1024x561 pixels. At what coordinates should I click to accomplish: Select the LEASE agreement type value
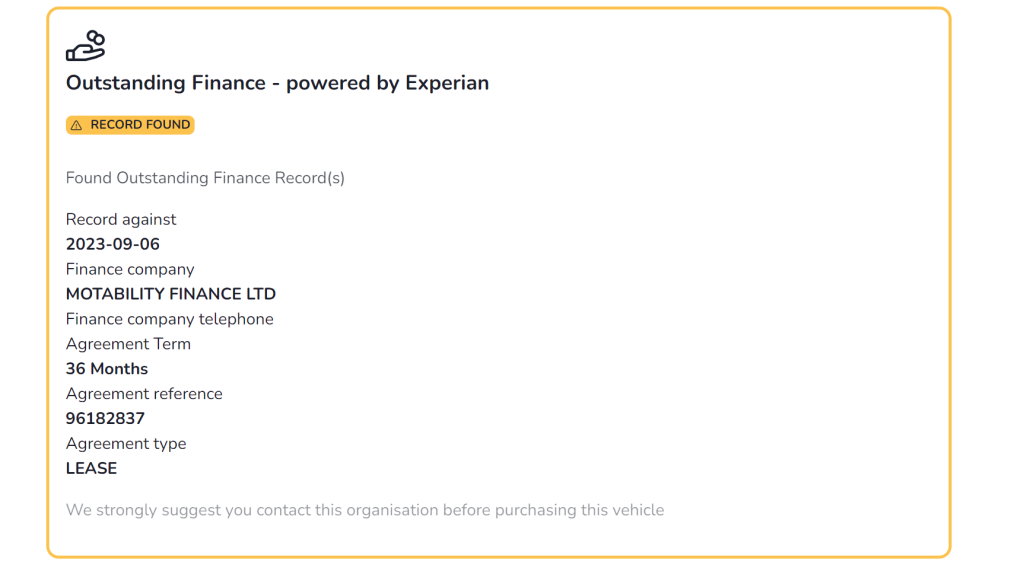[x=91, y=468]
